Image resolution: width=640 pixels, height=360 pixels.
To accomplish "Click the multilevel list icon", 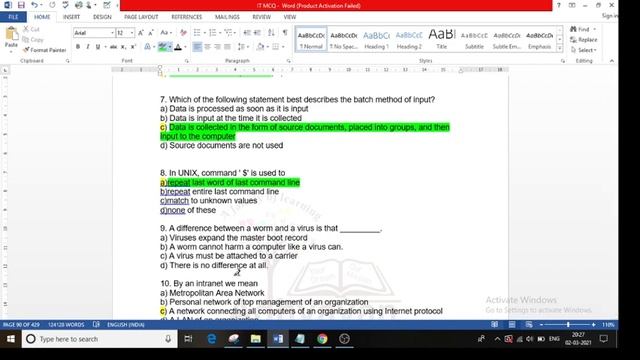I will pyautogui.click(x=228, y=33).
